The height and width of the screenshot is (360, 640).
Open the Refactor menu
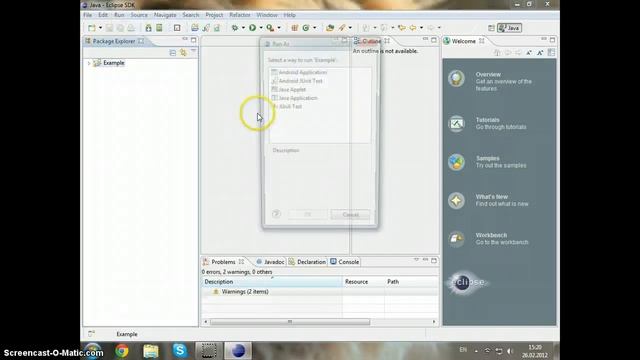[x=240, y=15]
